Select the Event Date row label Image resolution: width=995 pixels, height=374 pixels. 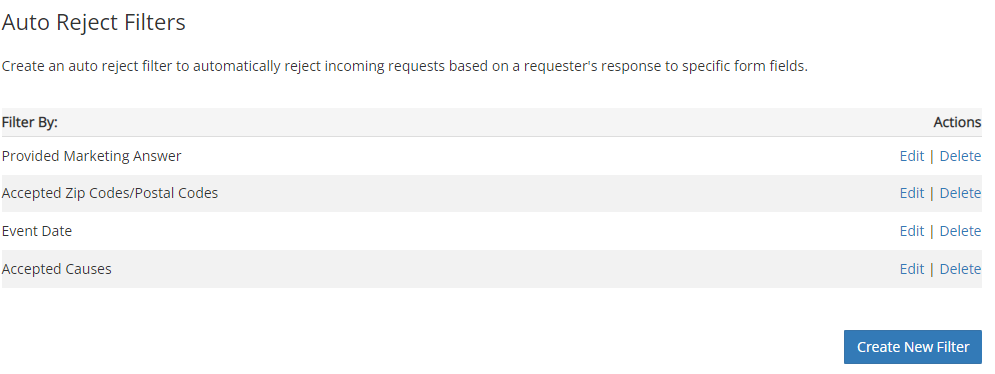pyautogui.click(x=37, y=231)
